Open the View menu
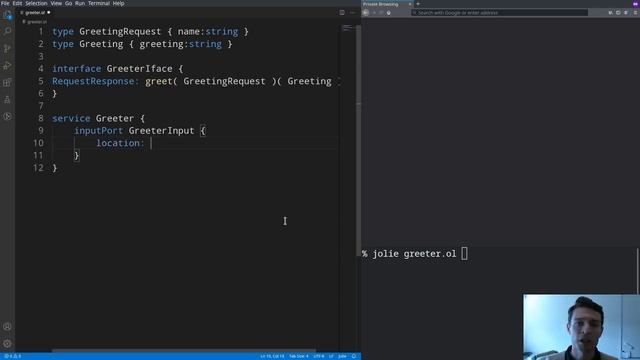Screen dimensions: 640x360 [56, 3]
